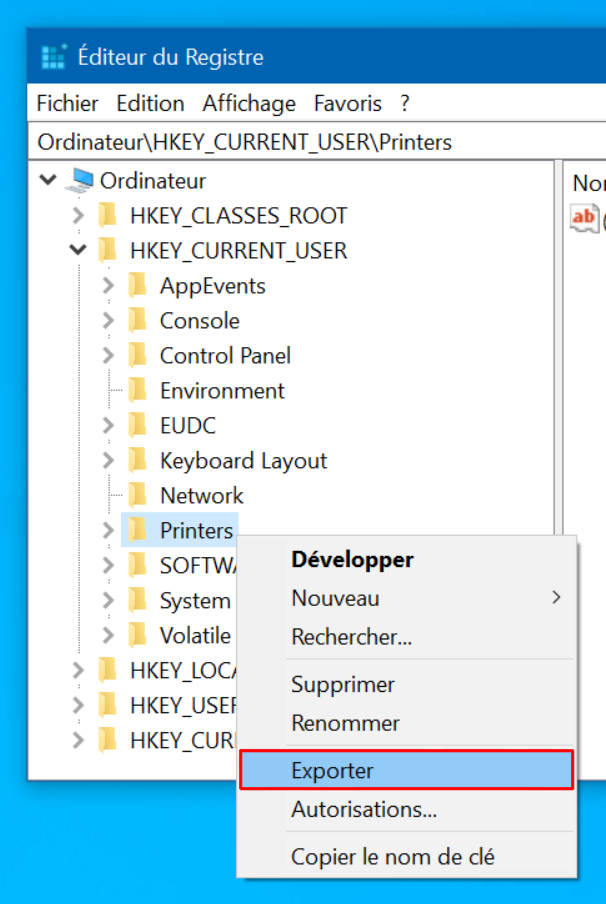This screenshot has width=606, height=904.
Task: Choose Renommer in the context menu
Action: pyautogui.click(x=407, y=723)
